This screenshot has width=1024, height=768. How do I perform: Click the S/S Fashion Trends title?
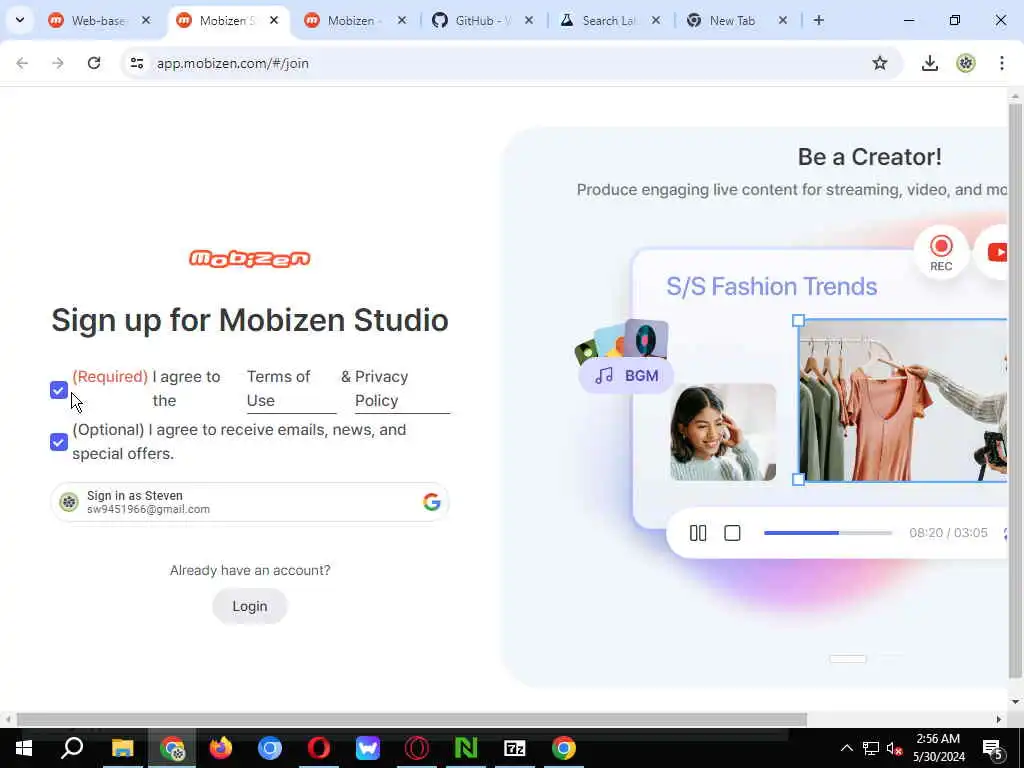click(771, 286)
